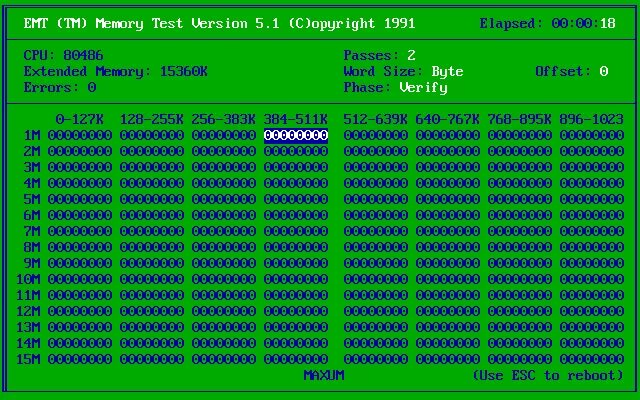
Task: Click the 512-639K block in row 5M
Action: (x=376, y=199)
